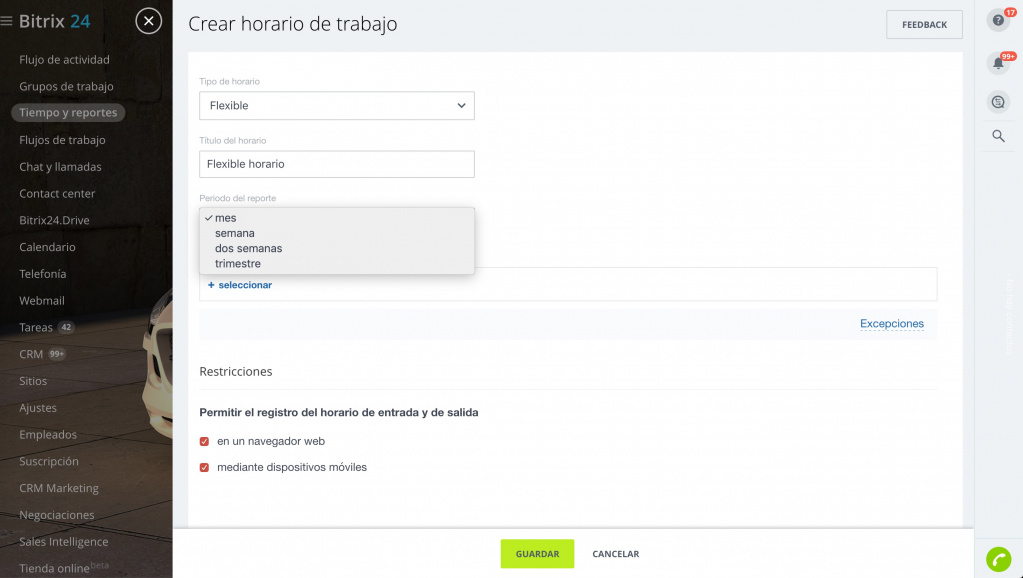Click the '+ seleccionar' link
Viewport: 1023px width, 578px height.
240,285
